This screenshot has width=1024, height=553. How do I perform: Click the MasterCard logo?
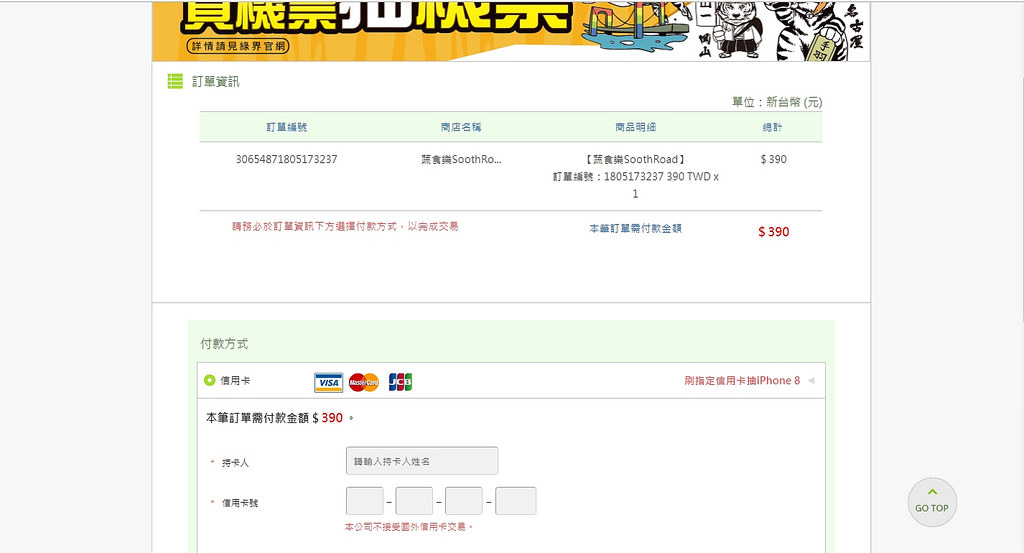(364, 382)
